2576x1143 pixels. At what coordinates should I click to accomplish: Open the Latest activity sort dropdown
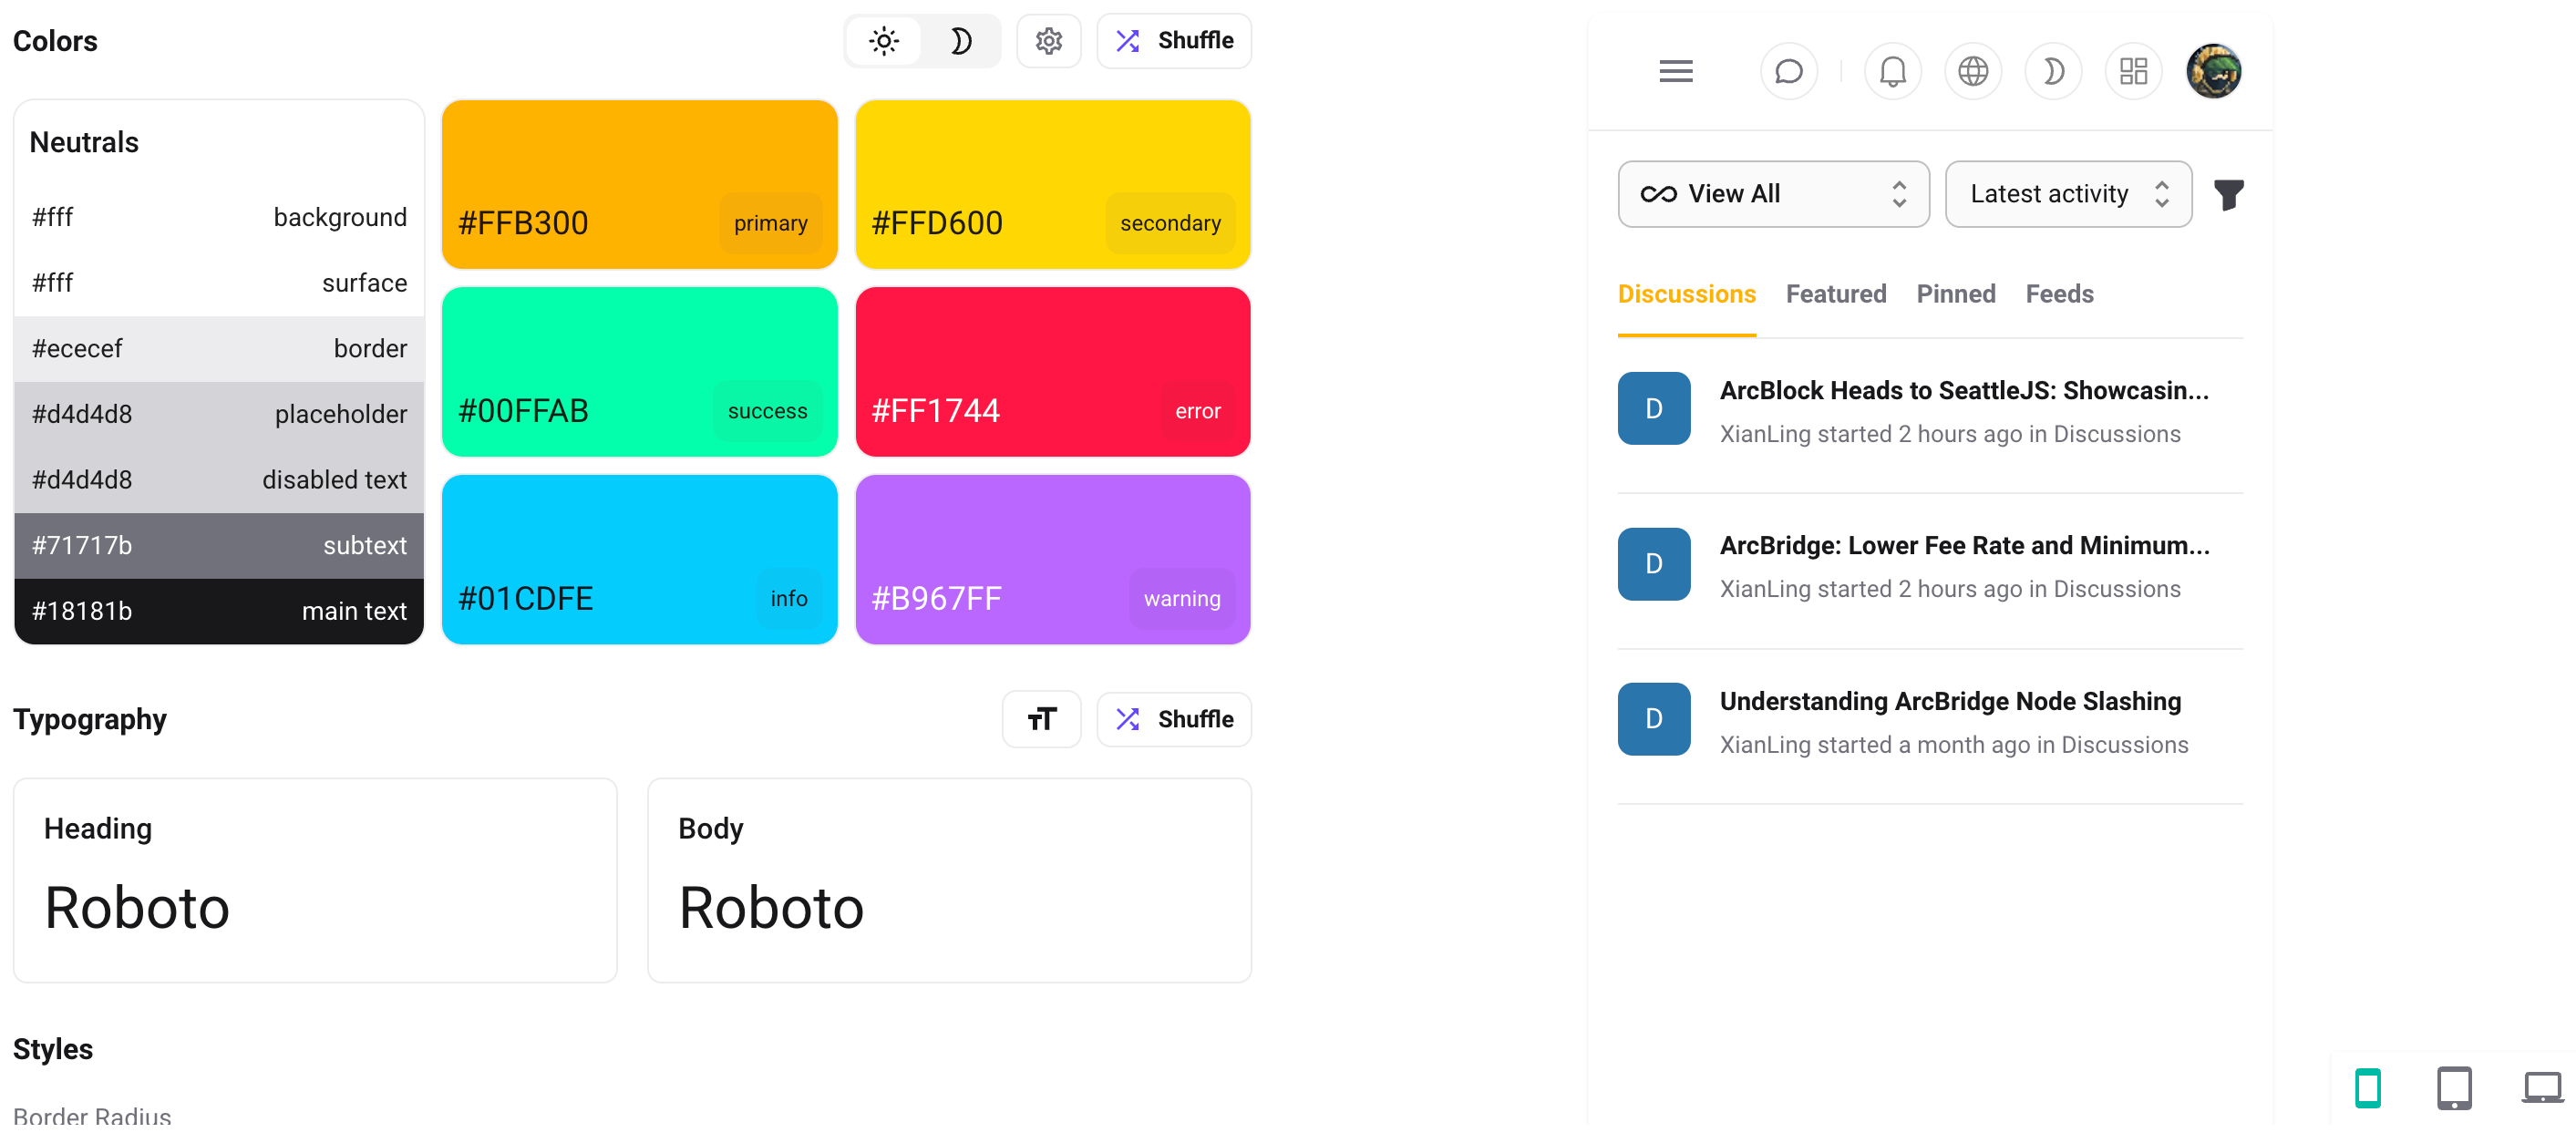(x=2067, y=194)
